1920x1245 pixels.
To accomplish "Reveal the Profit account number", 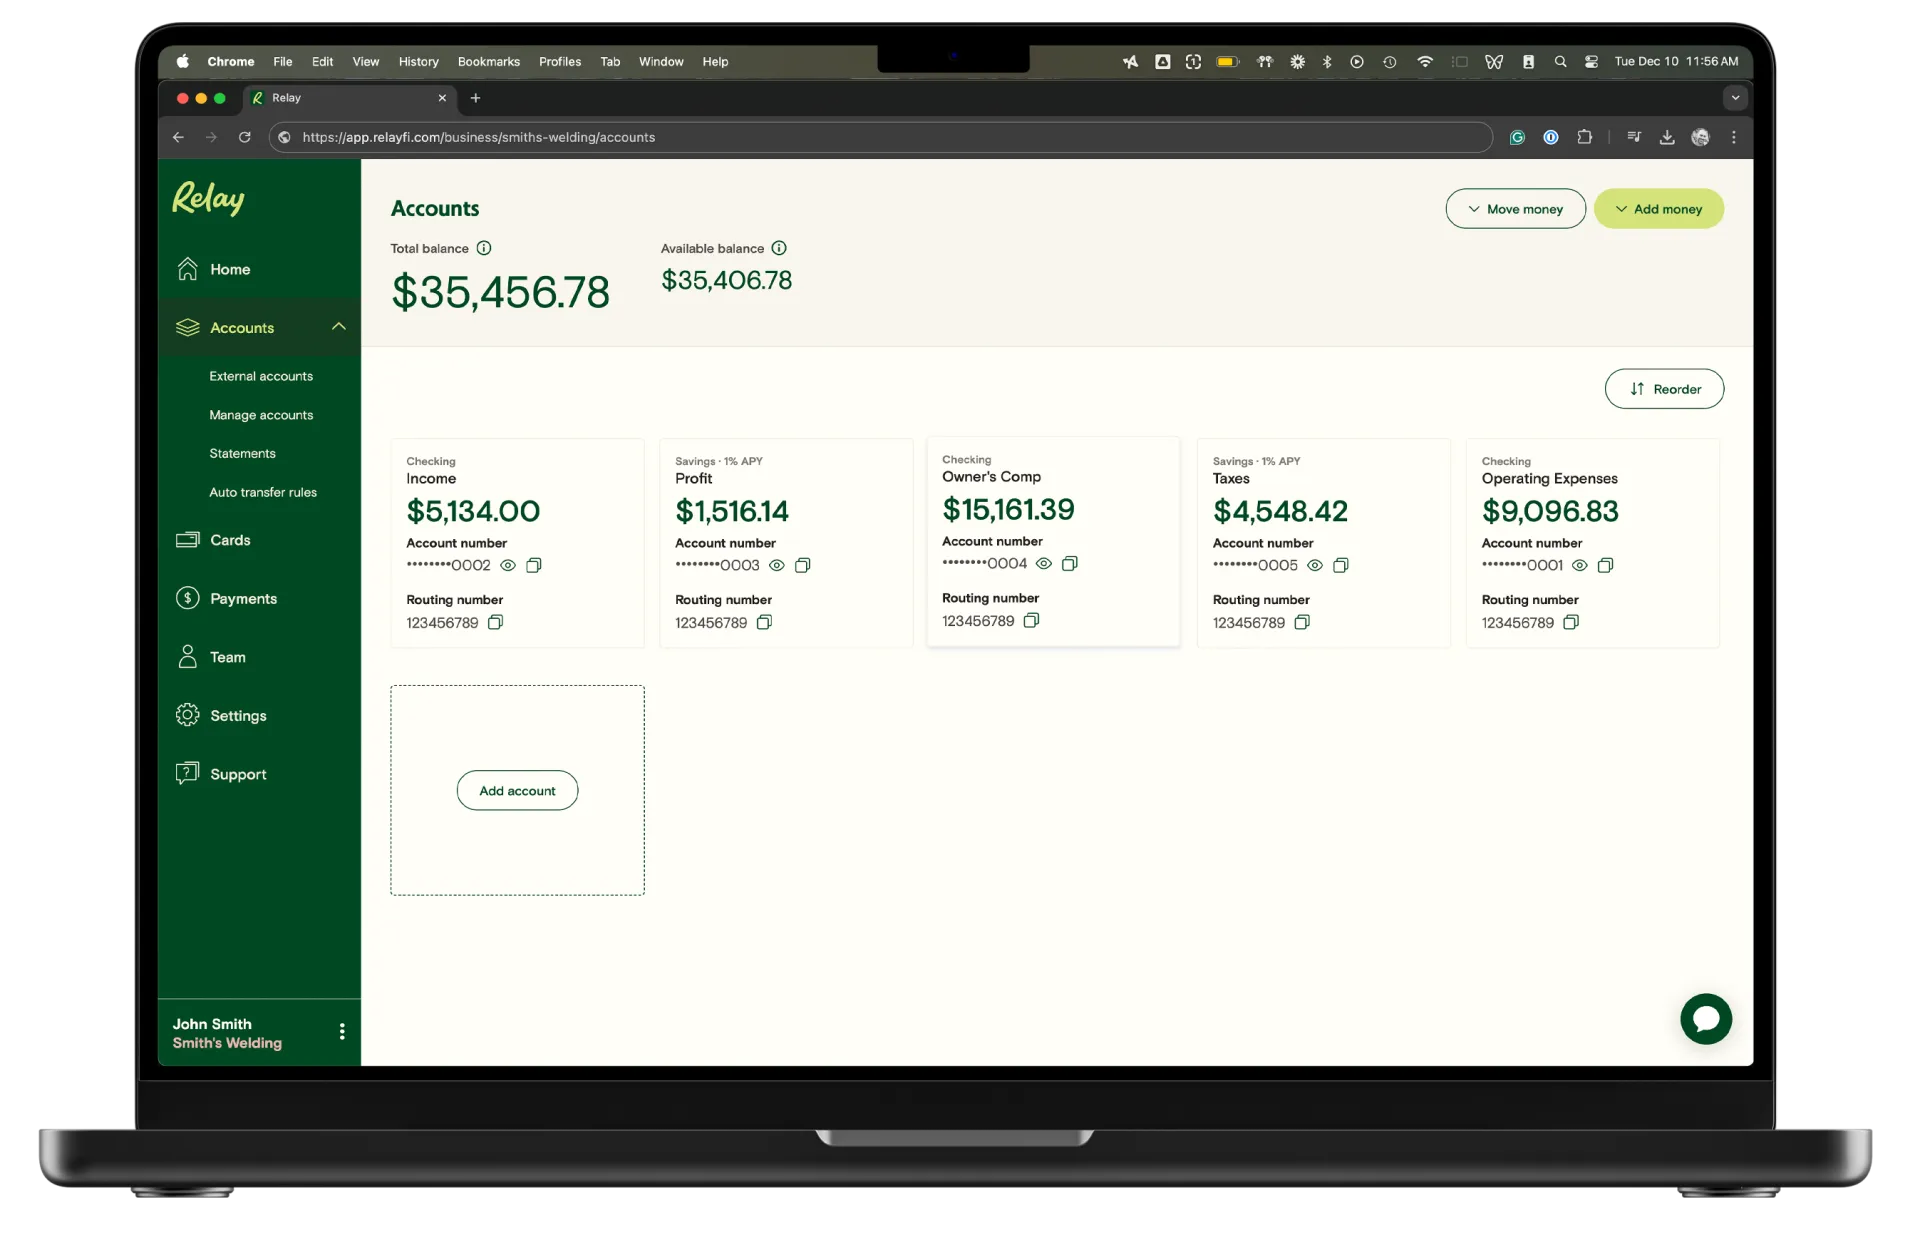I will pyautogui.click(x=777, y=565).
